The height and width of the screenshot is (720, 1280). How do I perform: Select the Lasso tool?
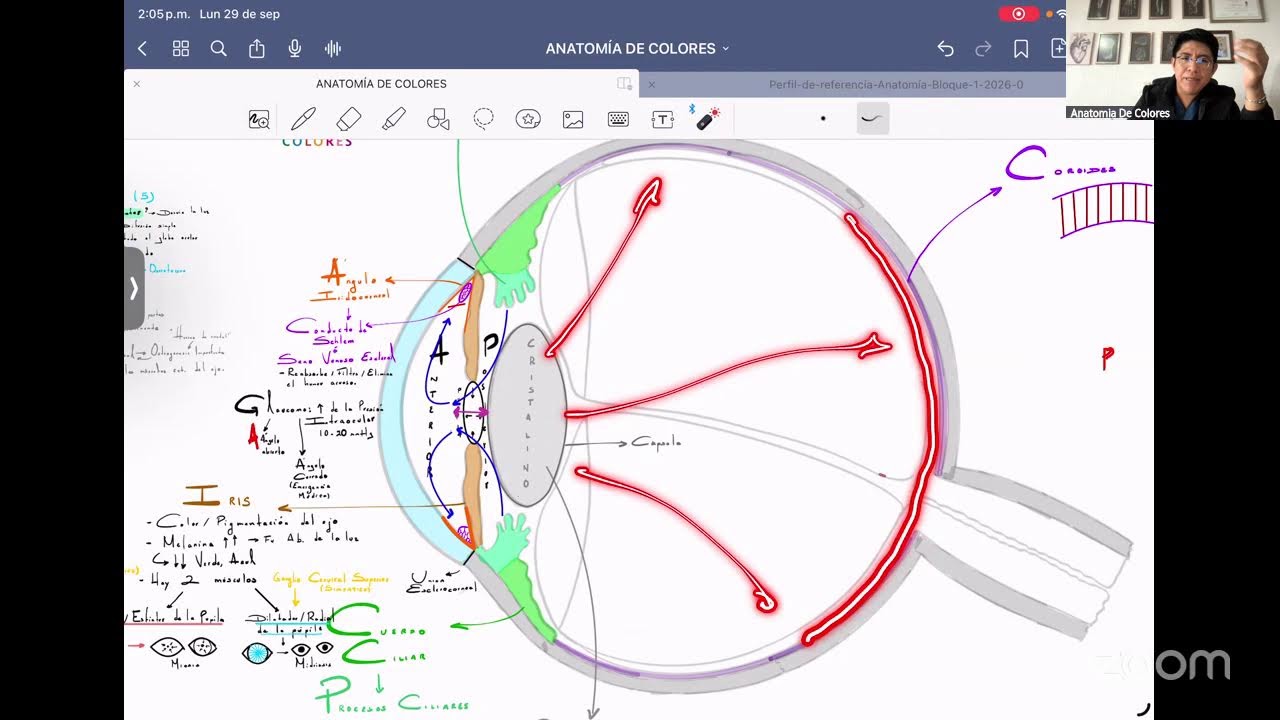pos(483,120)
